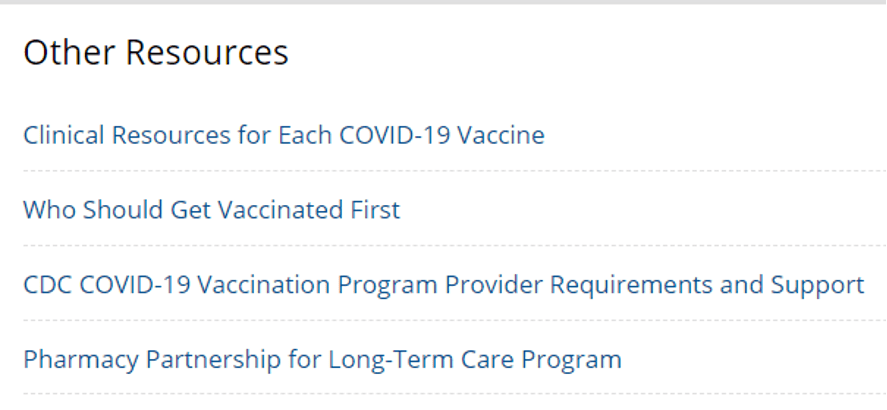Click the last link under Other Resources
The width and height of the screenshot is (887, 410).
[x=322, y=359]
